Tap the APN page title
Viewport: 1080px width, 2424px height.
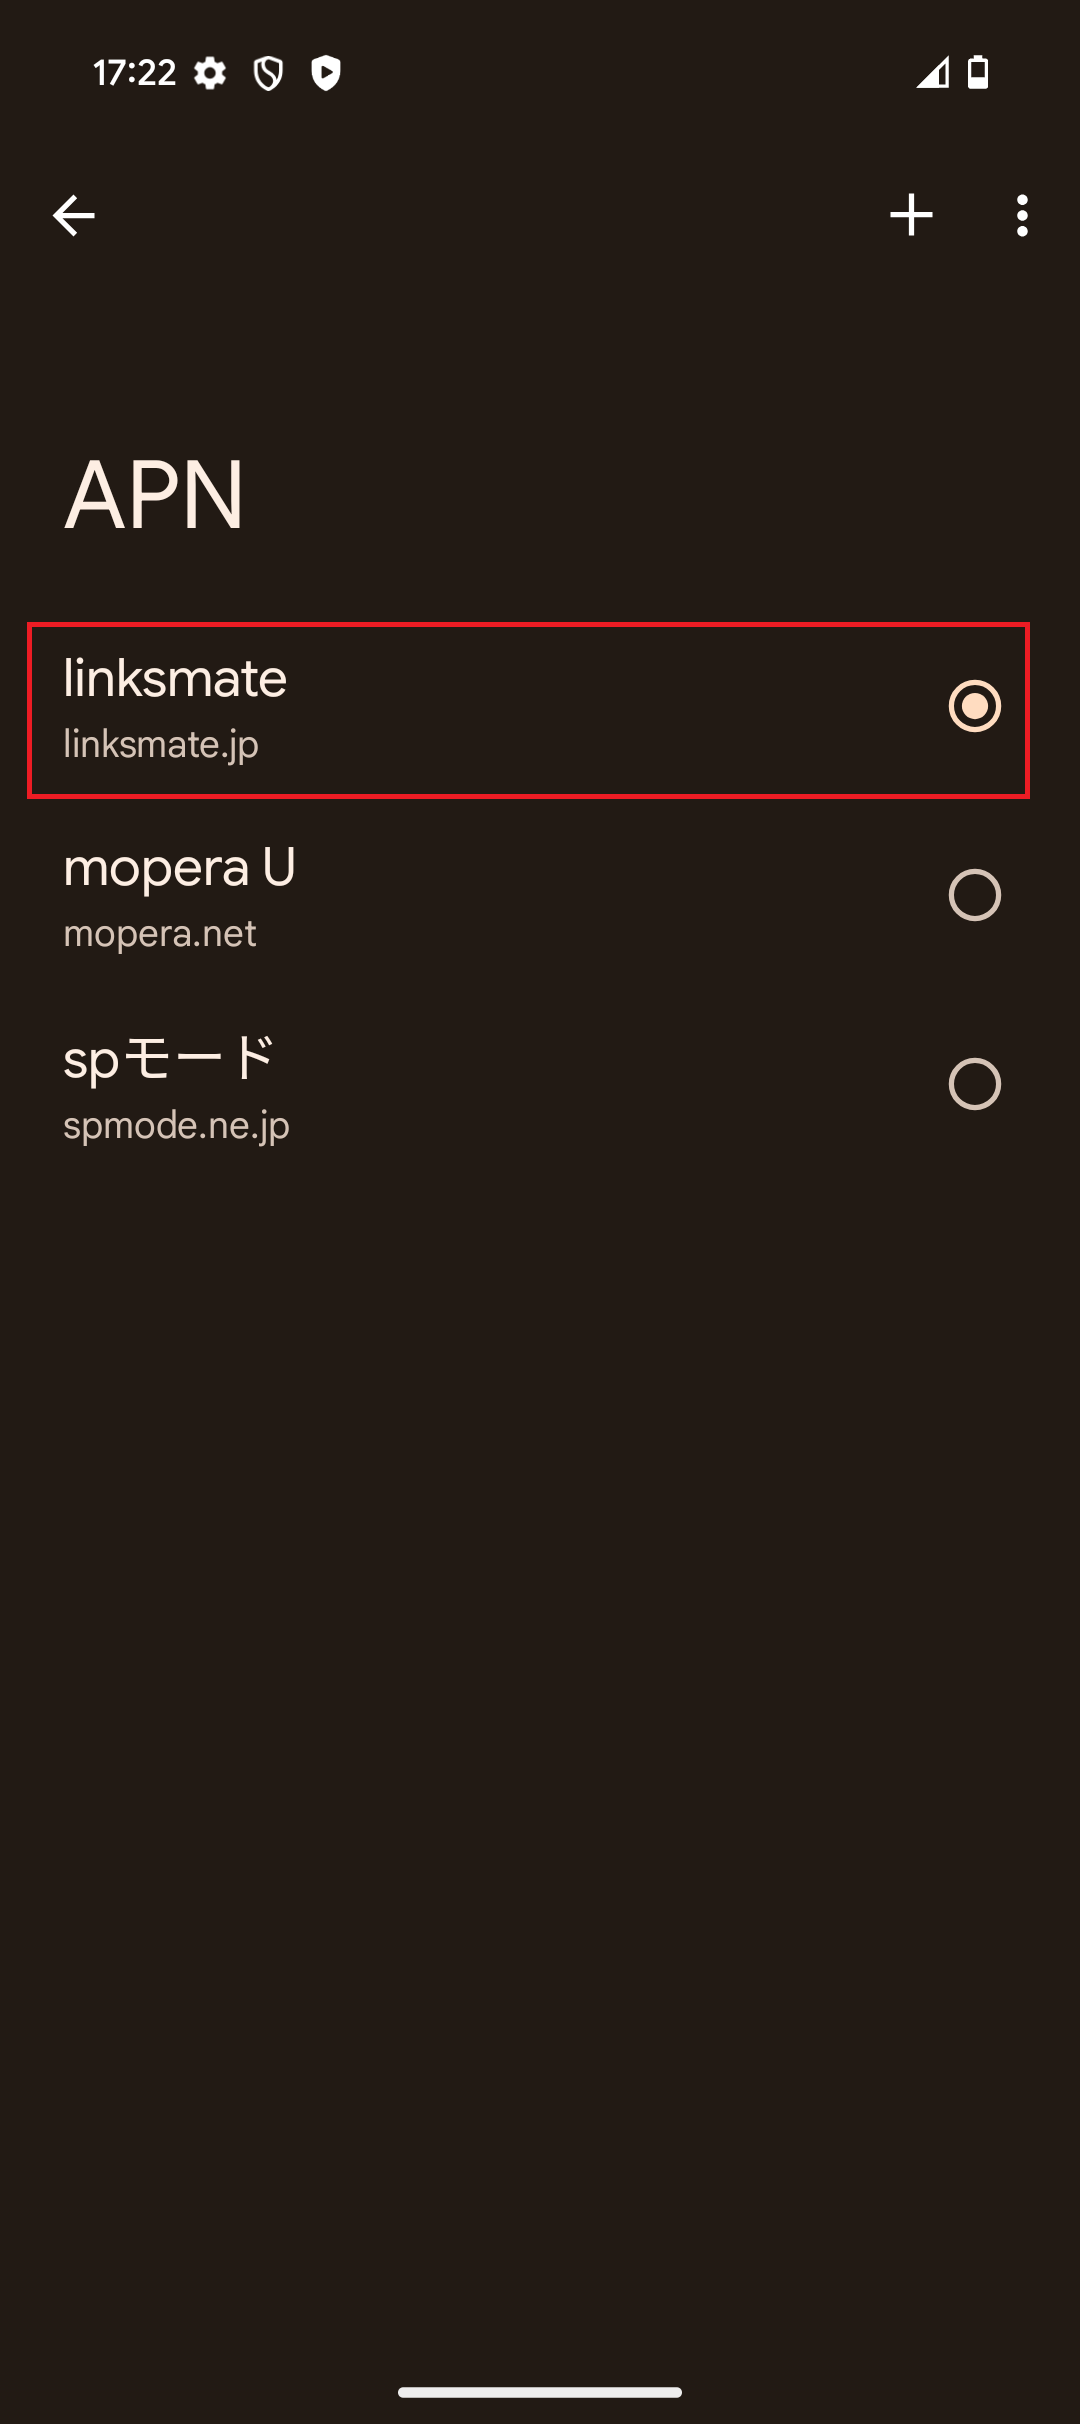[154, 494]
